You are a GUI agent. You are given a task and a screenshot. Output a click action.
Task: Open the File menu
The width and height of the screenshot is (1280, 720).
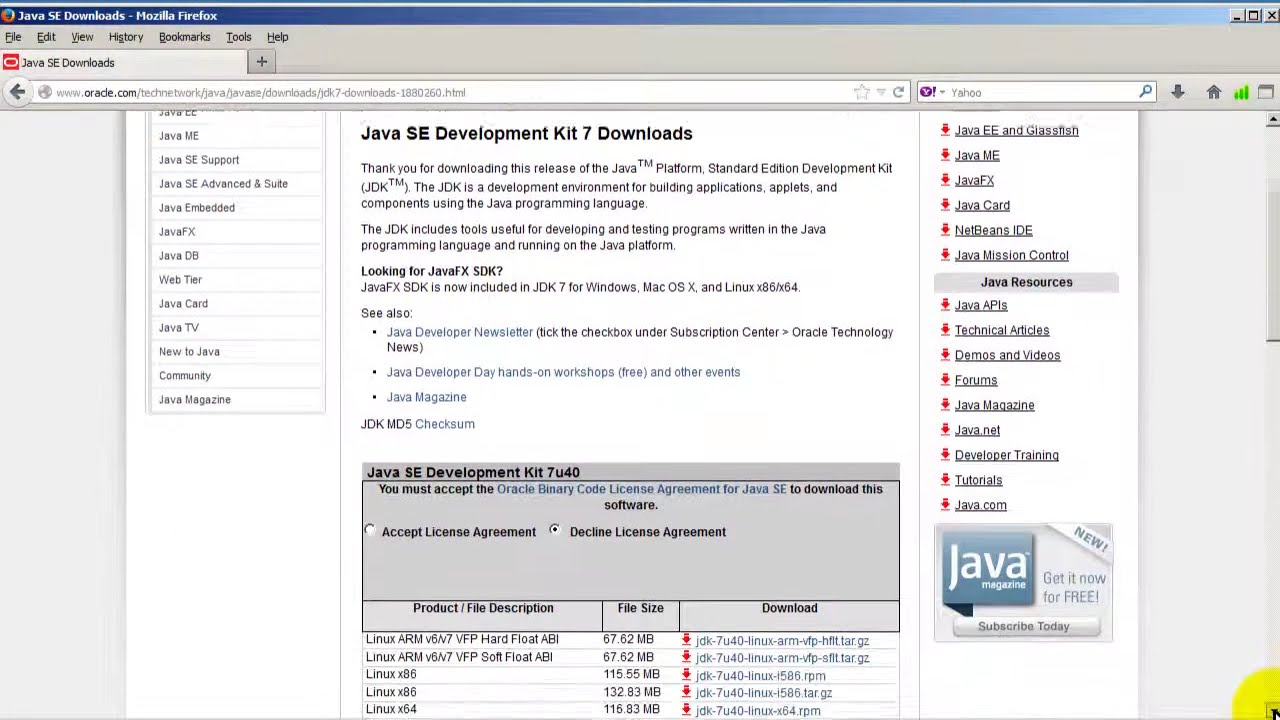(13, 37)
